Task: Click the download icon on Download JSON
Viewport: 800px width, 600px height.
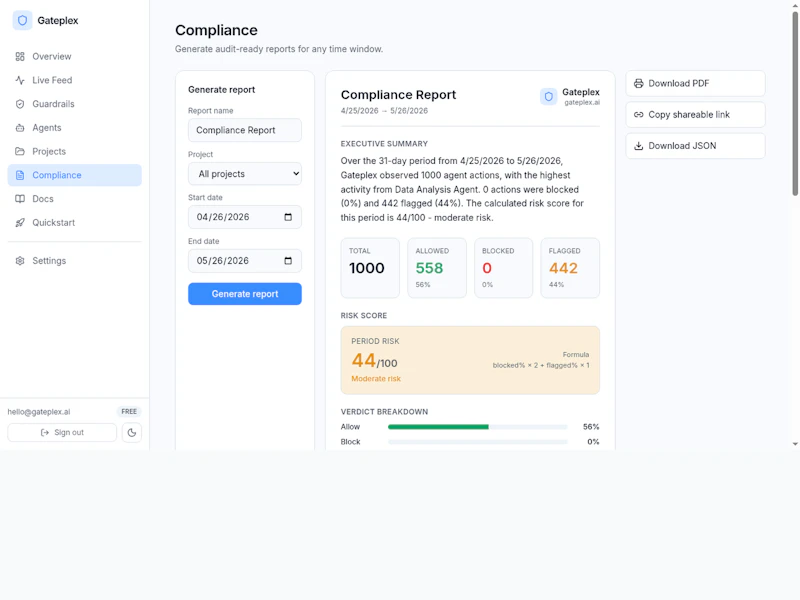Action: (638, 146)
